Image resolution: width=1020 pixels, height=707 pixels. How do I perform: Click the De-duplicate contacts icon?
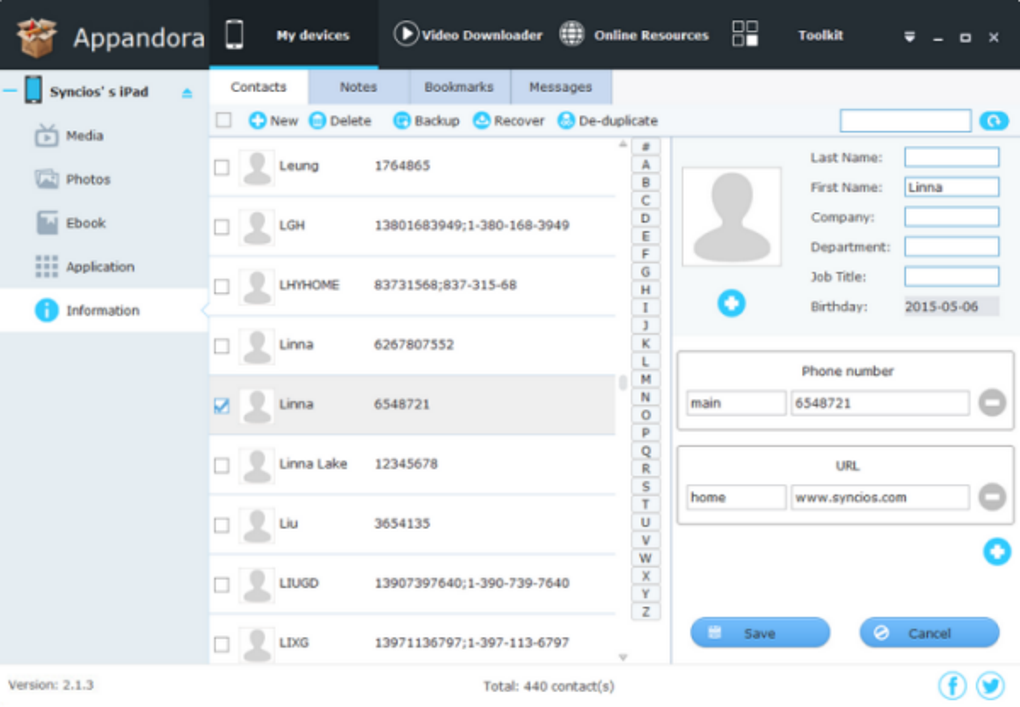click(x=566, y=121)
